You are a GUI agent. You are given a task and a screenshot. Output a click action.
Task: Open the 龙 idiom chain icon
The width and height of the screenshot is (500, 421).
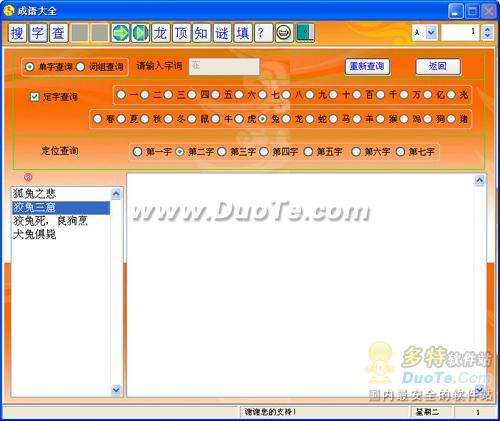click(161, 33)
